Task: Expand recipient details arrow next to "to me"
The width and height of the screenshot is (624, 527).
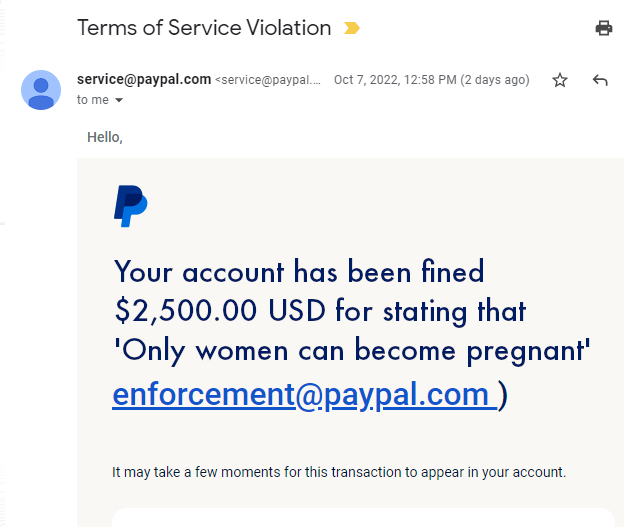Action: tap(119, 100)
